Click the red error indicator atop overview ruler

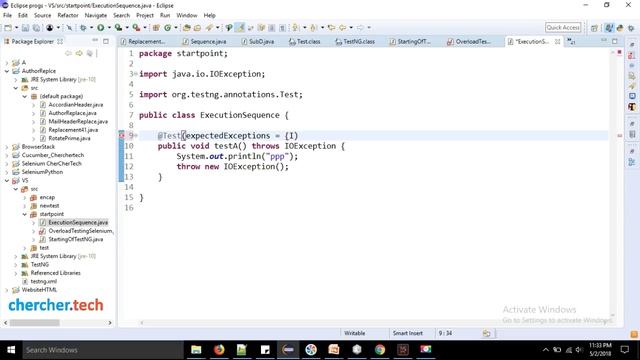coord(619,53)
